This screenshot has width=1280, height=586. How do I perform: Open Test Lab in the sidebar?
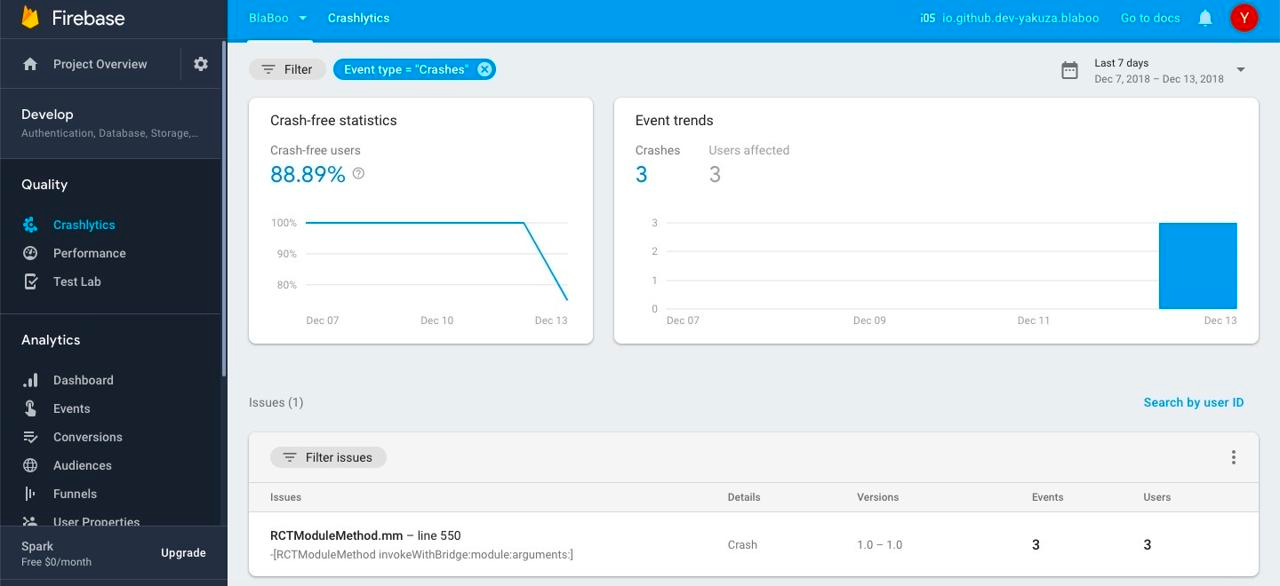coord(77,281)
